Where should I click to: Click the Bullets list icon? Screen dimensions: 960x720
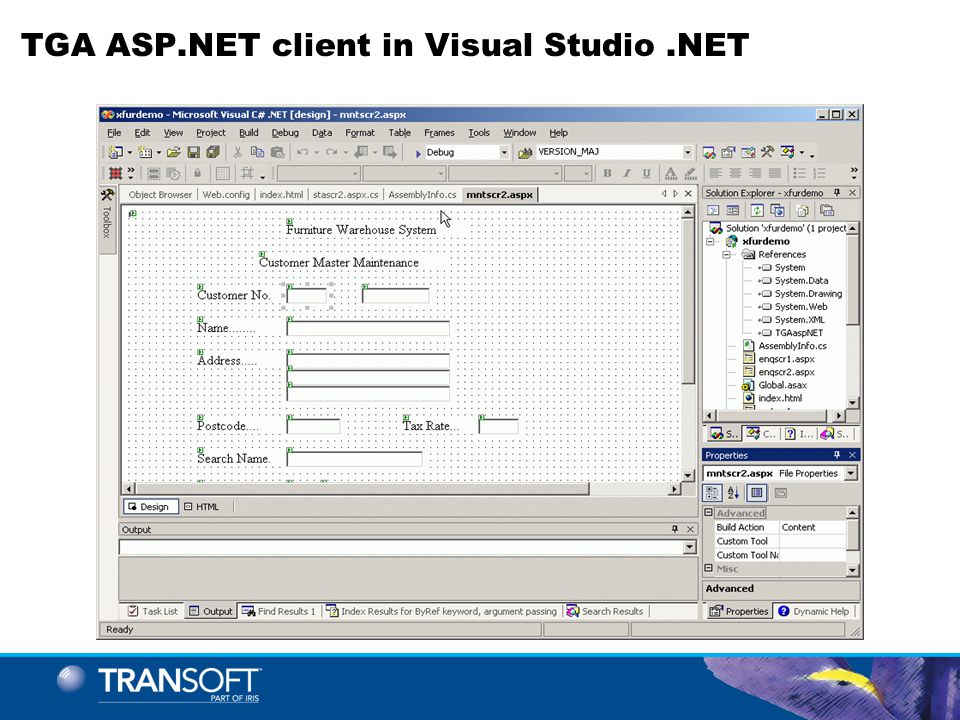tap(799, 173)
